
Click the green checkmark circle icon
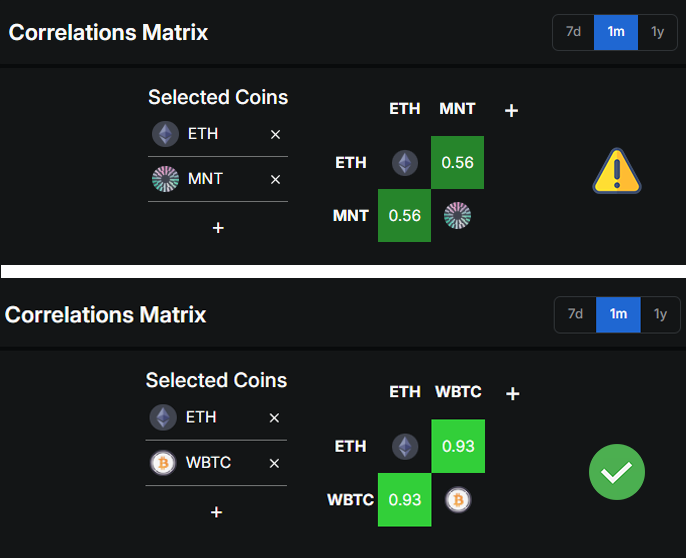(x=617, y=472)
